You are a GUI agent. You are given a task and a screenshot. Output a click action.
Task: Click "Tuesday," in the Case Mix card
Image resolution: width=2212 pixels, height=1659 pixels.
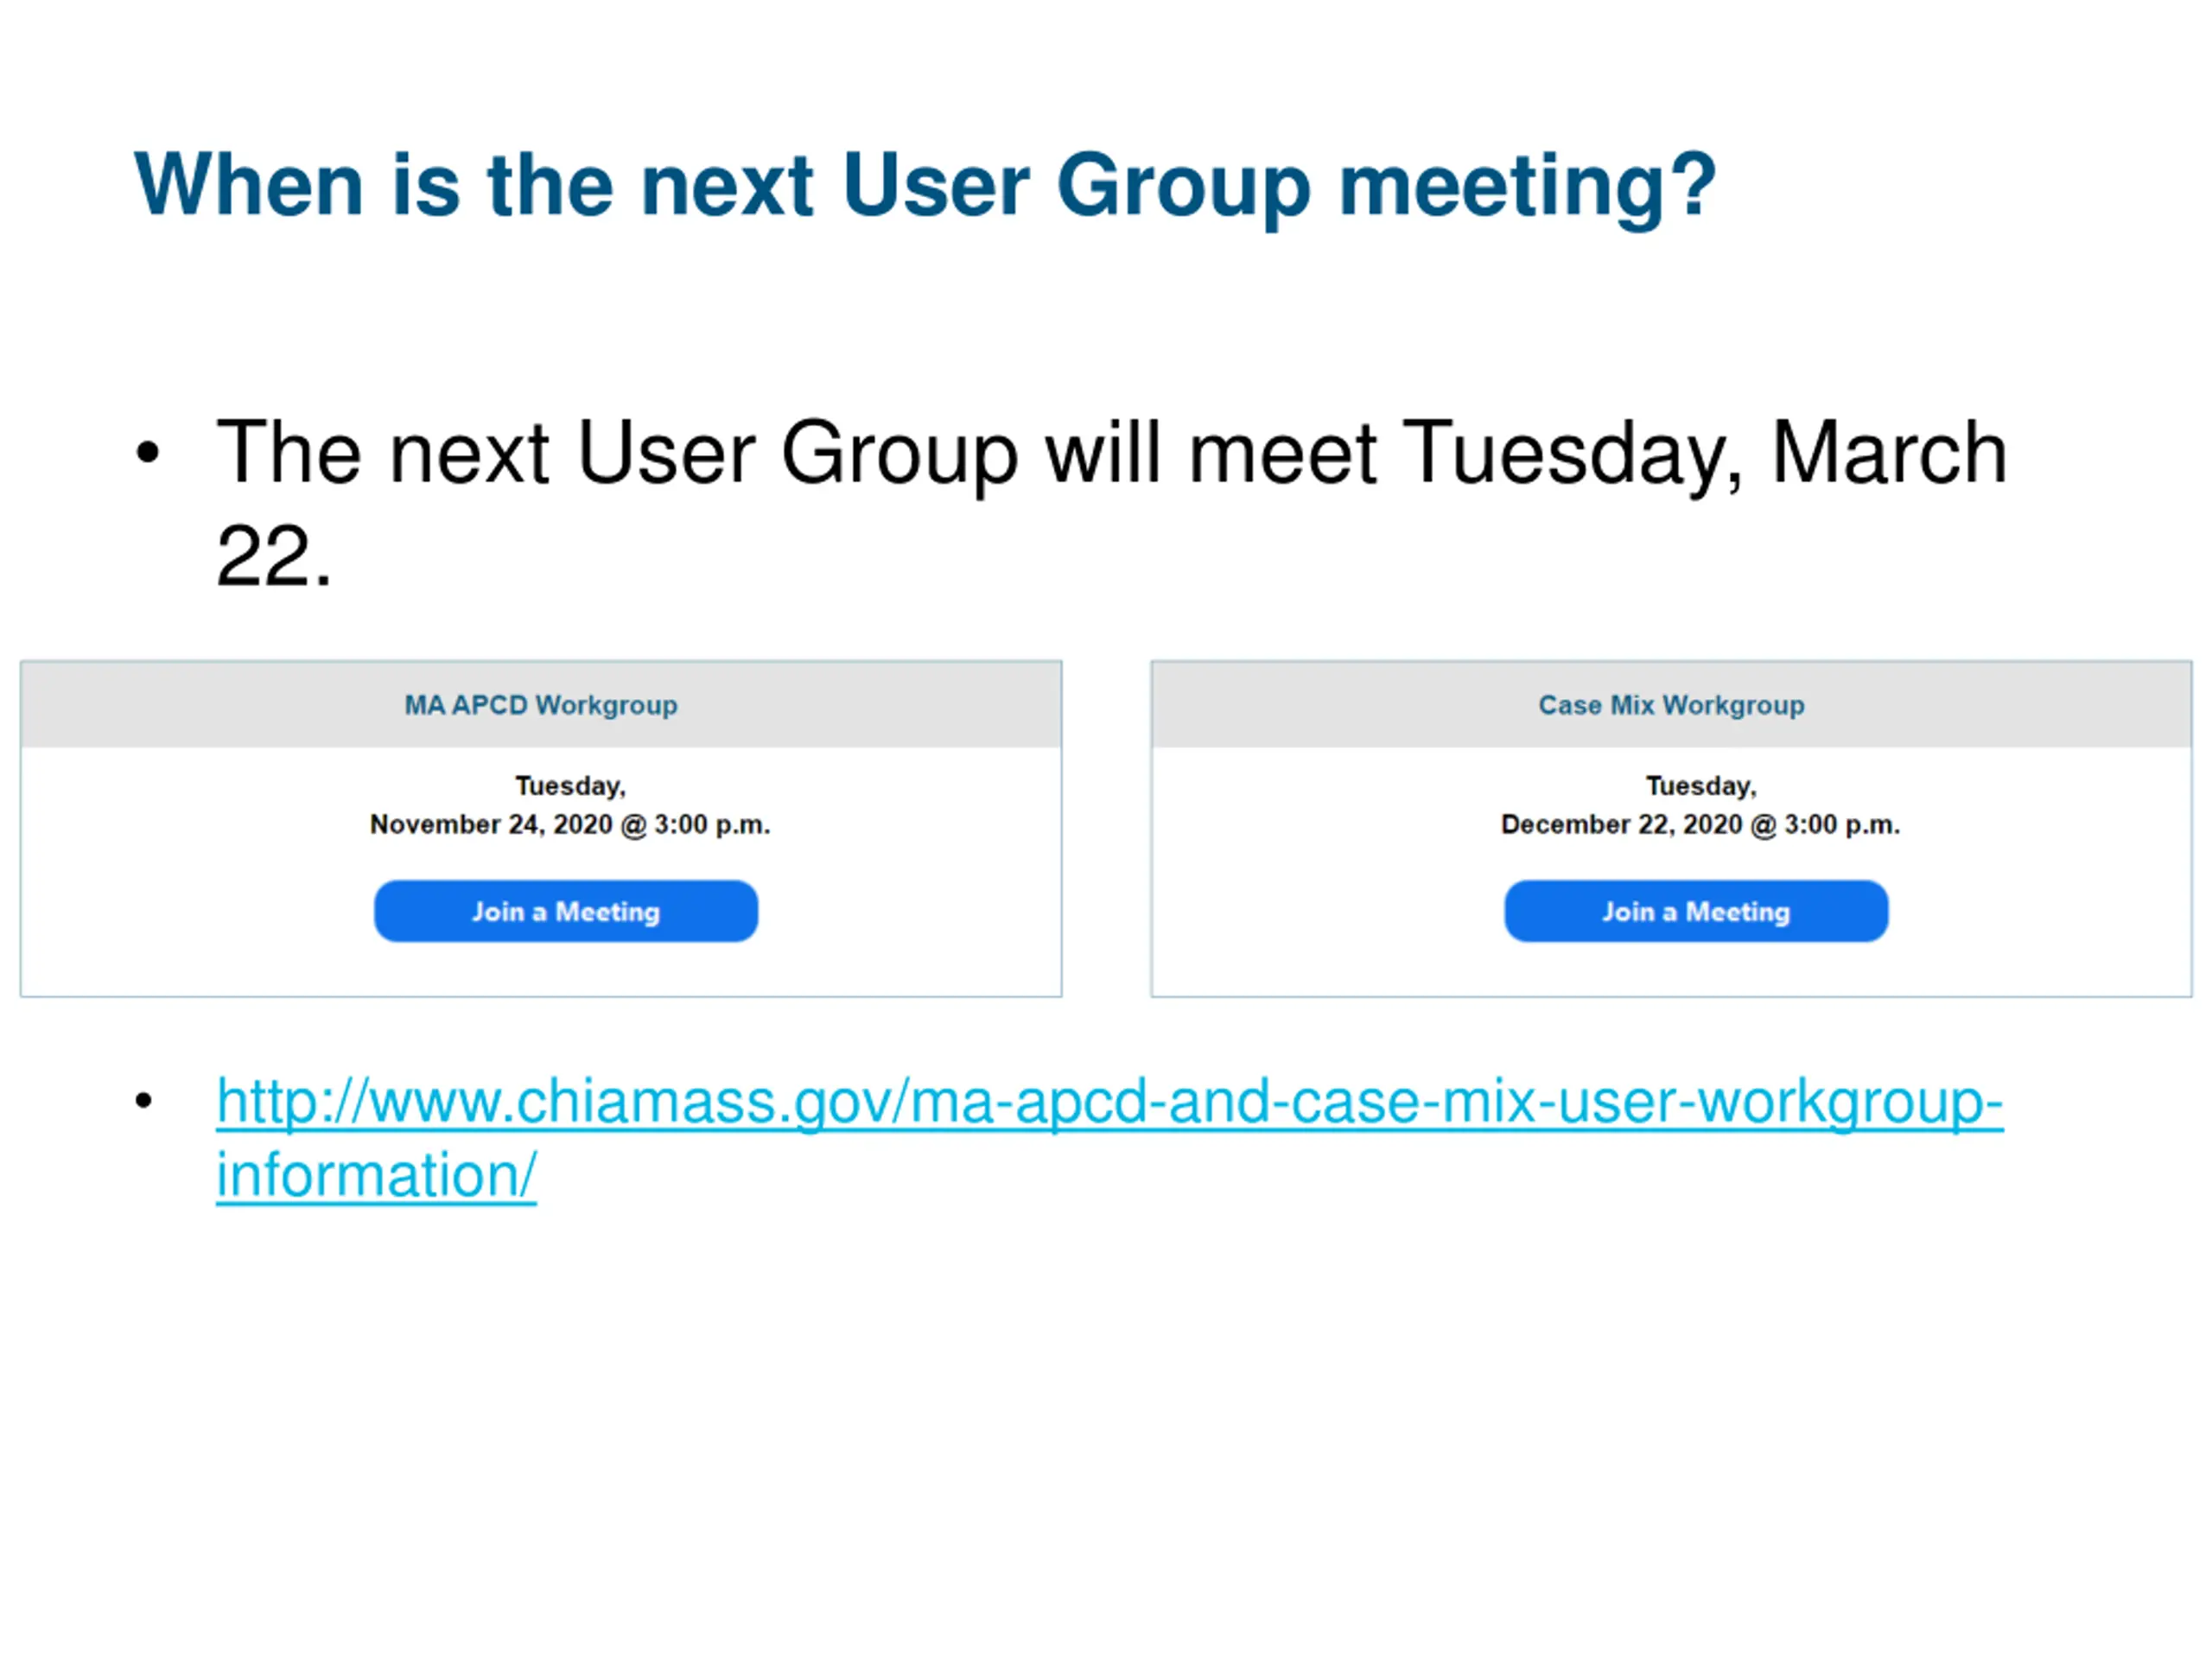(x=1700, y=786)
